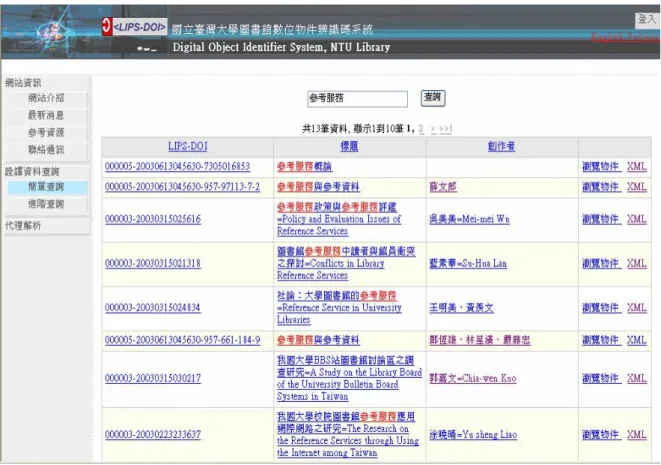
Task: Click XML for 參考服務概論 row
Action: click(637, 167)
